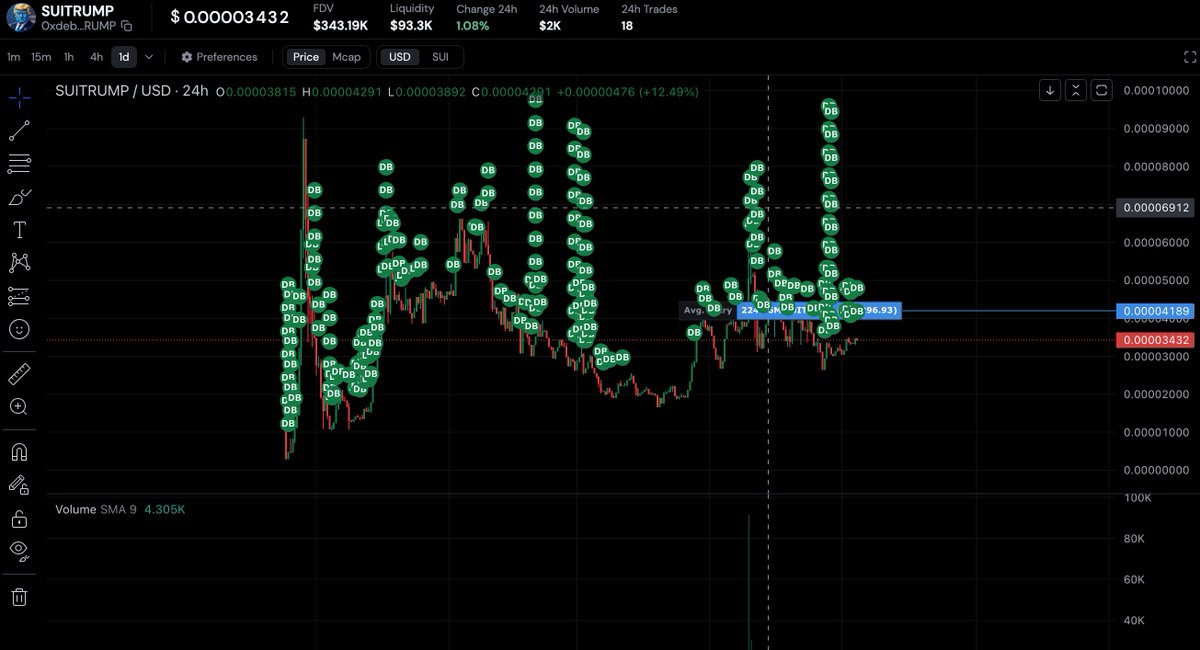Activate the Zoom In tool
The height and width of the screenshot is (650, 1200).
(x=20, y=407)
